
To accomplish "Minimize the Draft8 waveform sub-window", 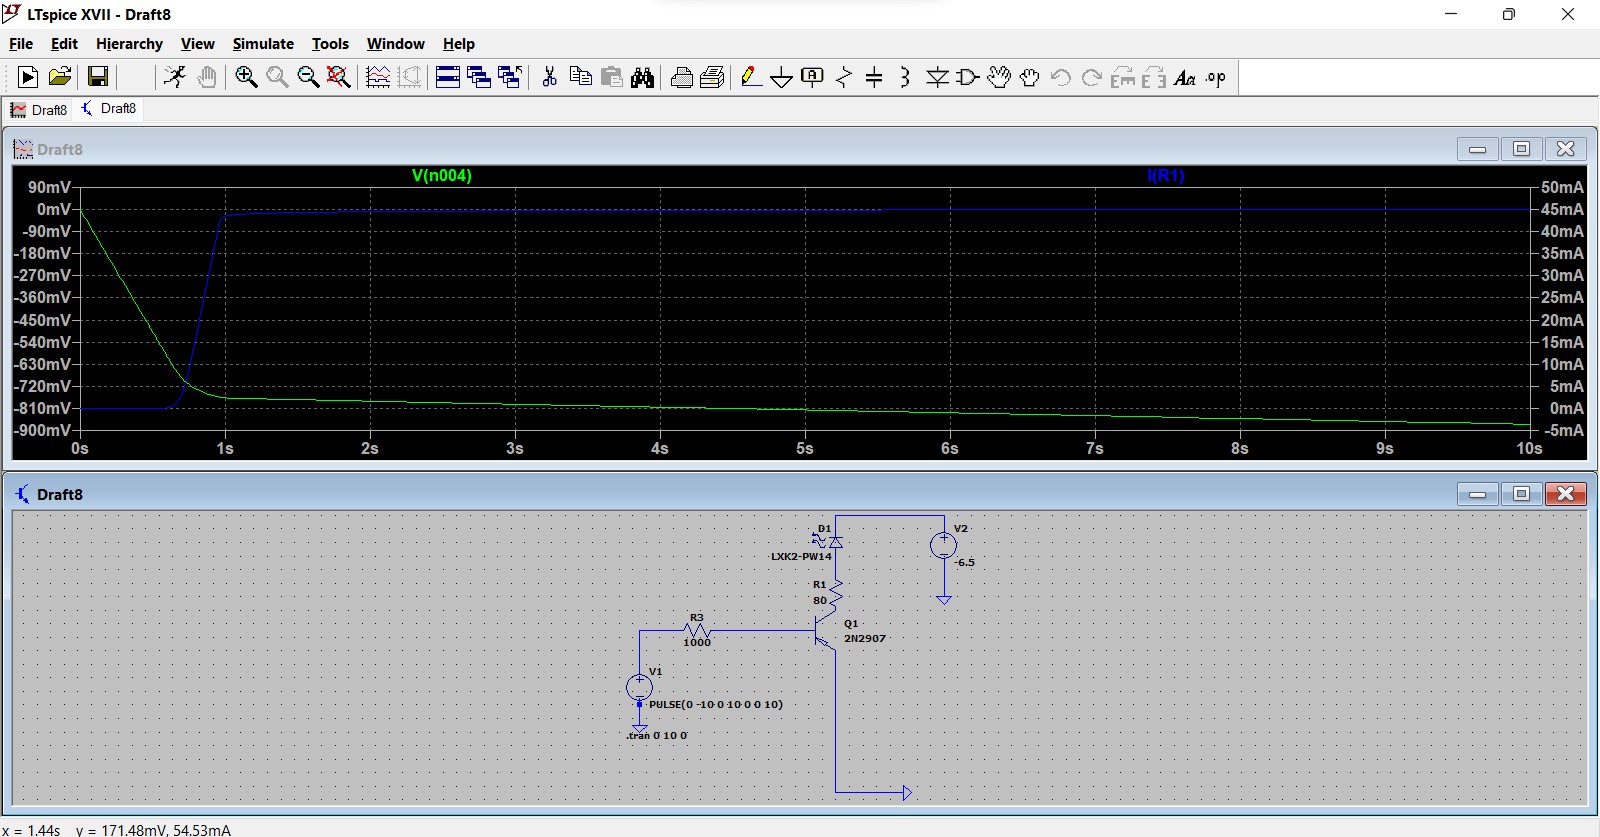I will pos(1477,149).
